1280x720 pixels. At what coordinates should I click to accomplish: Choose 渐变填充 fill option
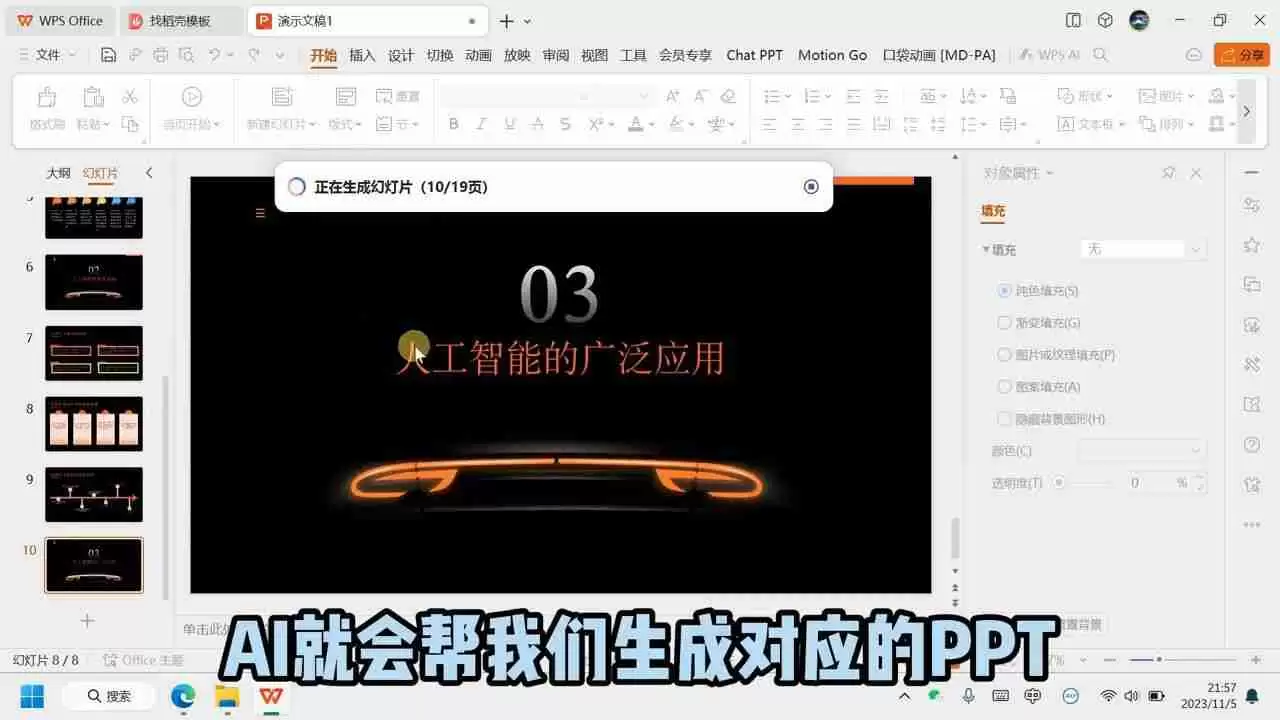point(1004,322)
